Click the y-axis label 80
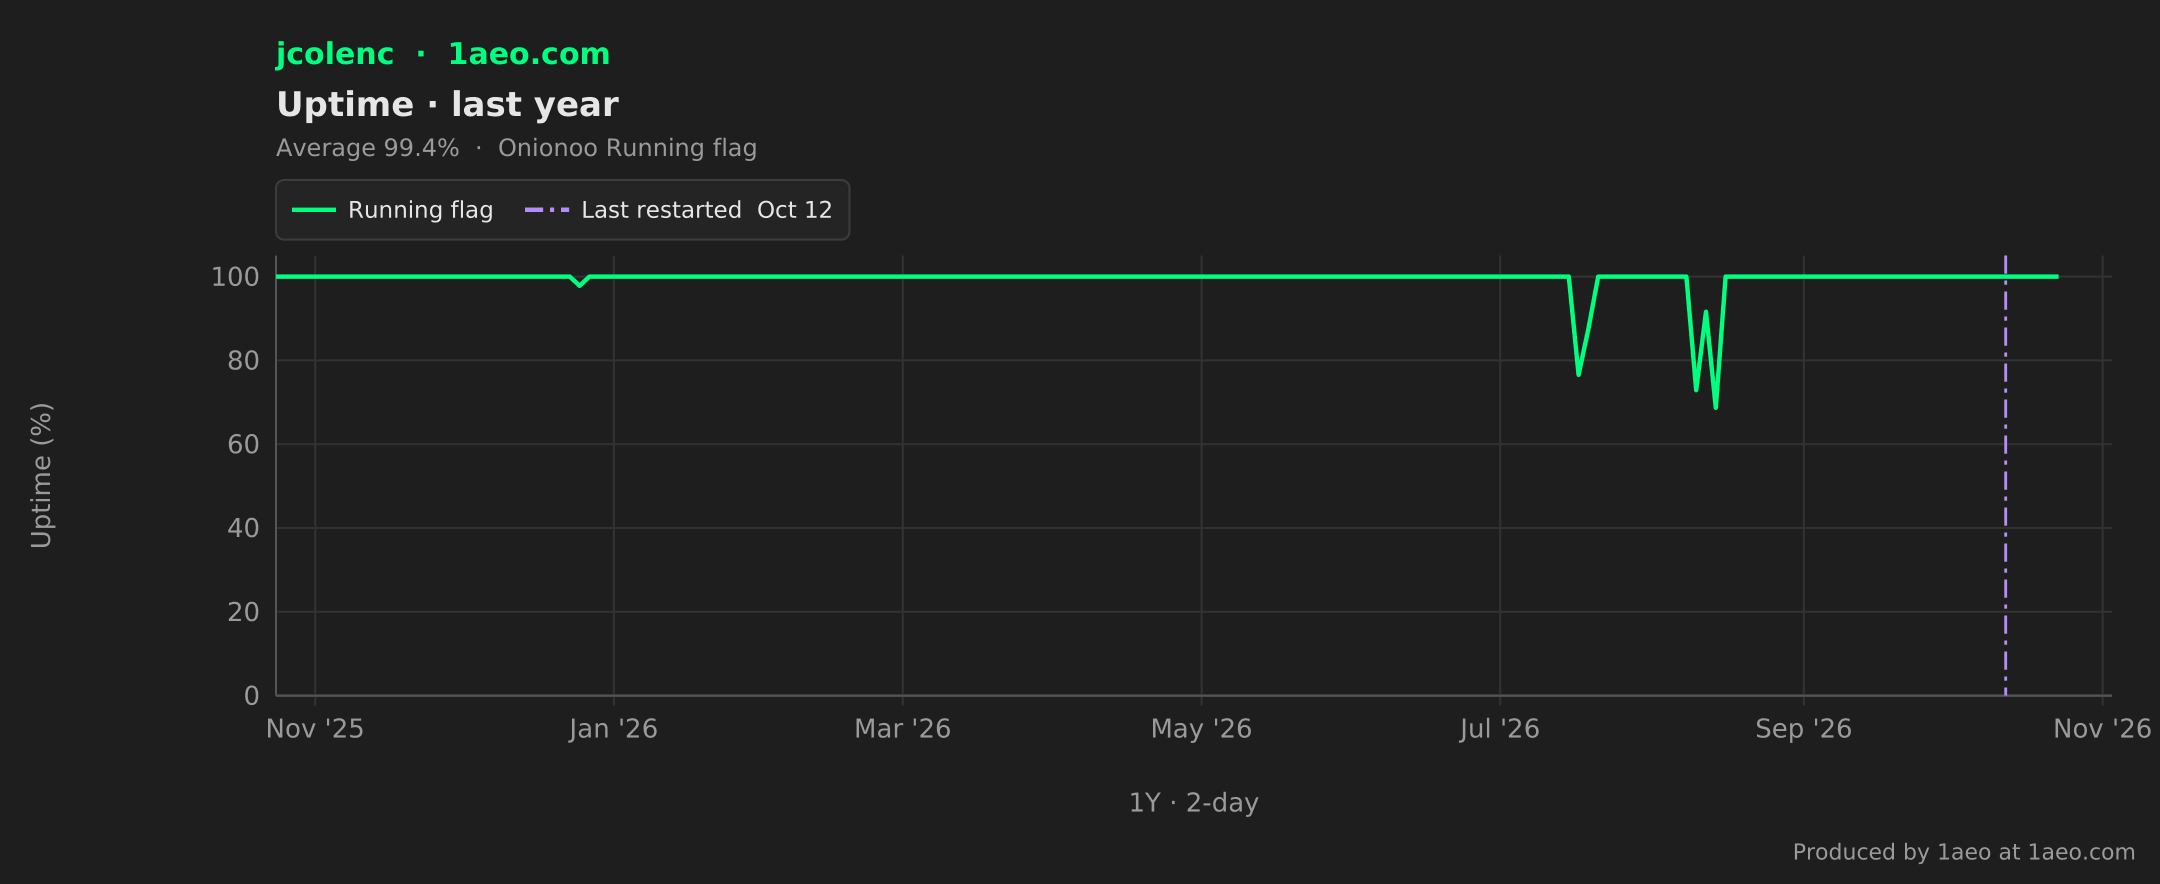This screenshot has width=2160, height=884. pyautogui.click(x=243, y=361)
